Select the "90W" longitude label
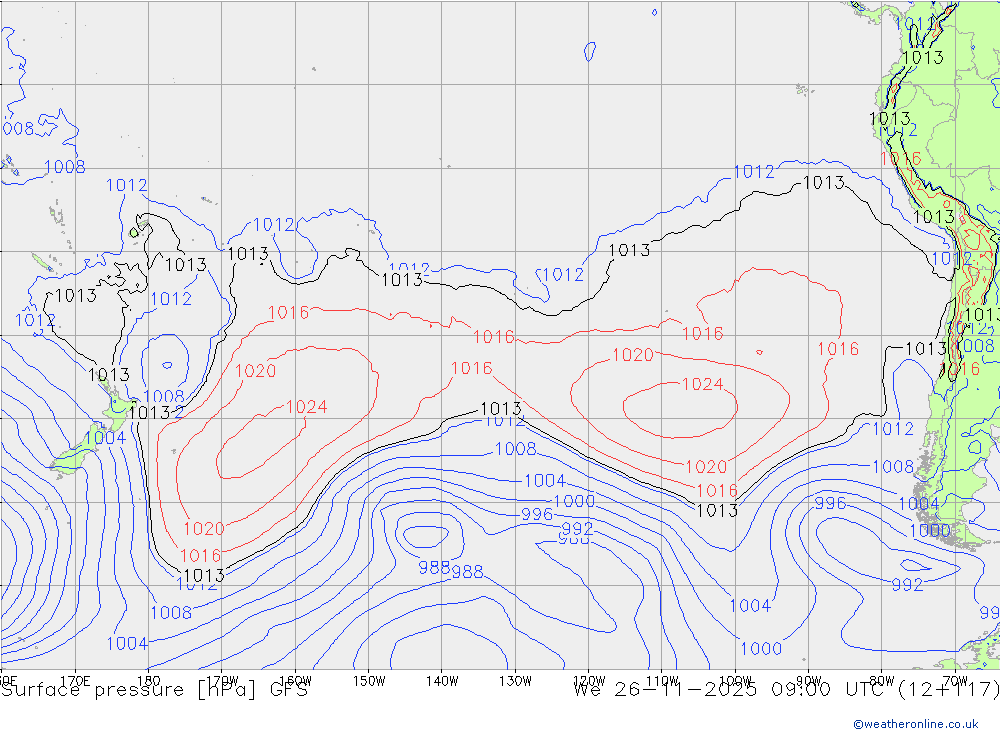The image size is (1000, 733). point(809,680)
